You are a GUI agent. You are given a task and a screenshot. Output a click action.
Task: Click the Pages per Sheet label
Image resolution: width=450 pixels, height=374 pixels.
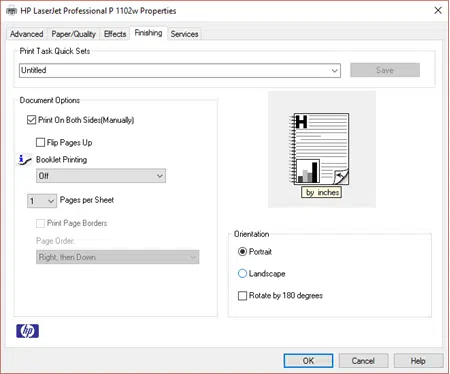[87, 200]
